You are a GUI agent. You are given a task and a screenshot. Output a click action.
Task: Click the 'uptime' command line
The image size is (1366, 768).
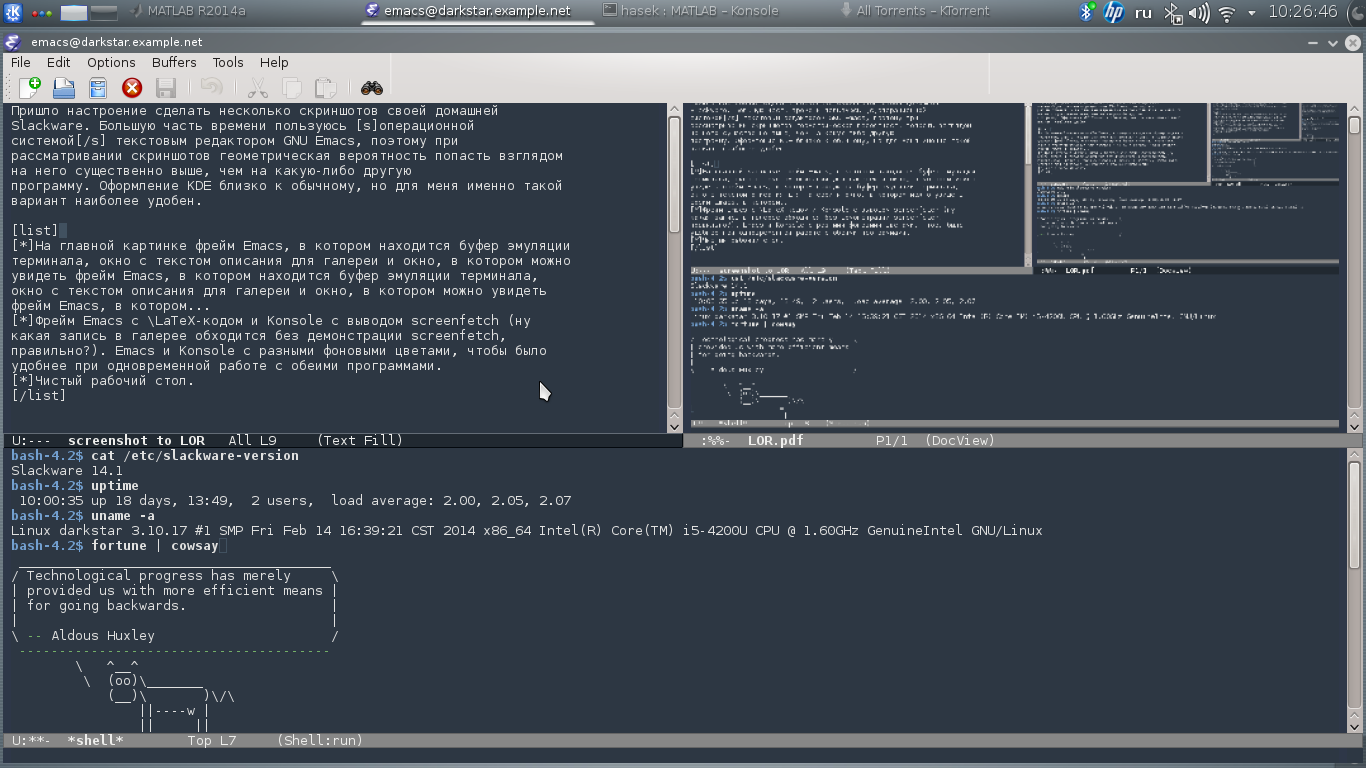115,485
